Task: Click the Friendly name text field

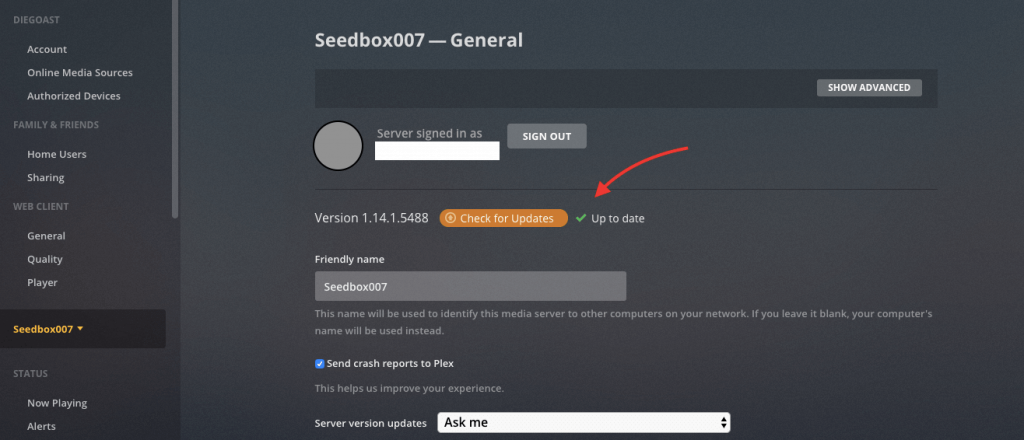Action: (470, 286)
